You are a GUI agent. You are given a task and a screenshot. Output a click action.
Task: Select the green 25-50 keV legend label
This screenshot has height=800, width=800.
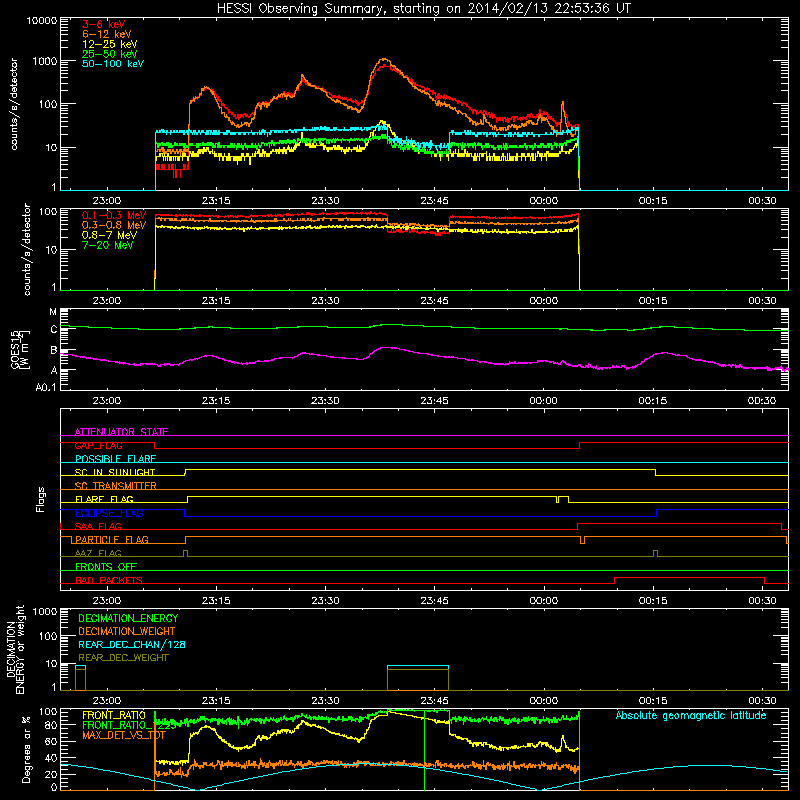click(110, 54)
